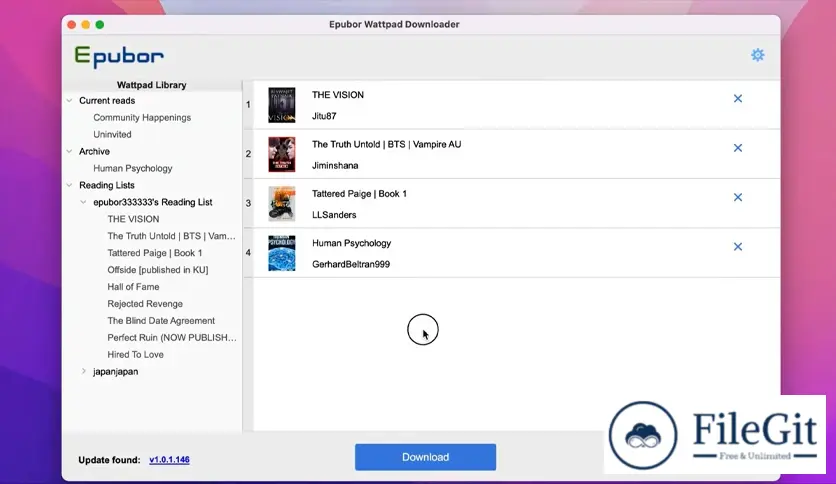Image resolution: width=836 pixels, height=484 pixels.
Task: Select The Truth Untold sidebar entry
Action: [x=171, y=236]
